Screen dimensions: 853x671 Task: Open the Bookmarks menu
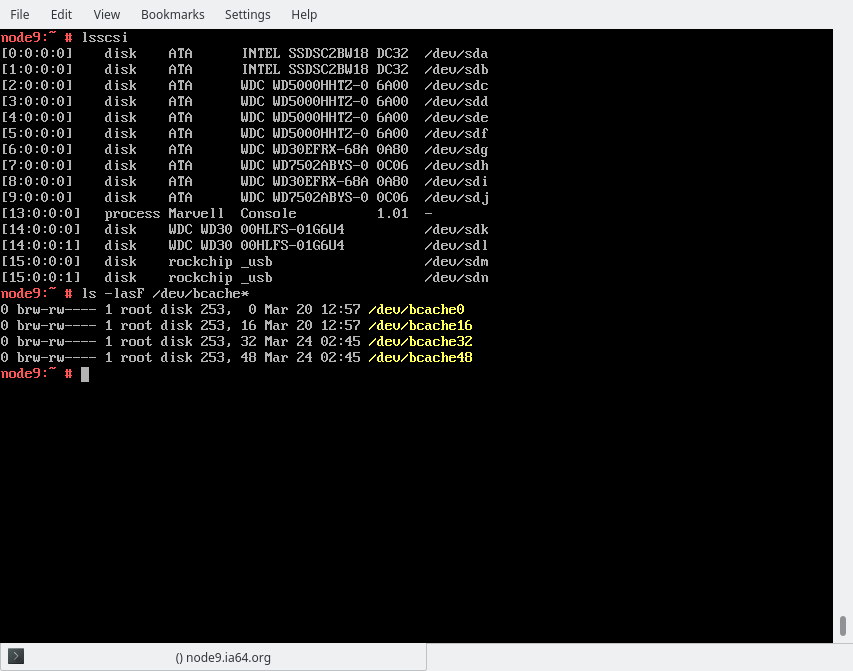[172, 15]
